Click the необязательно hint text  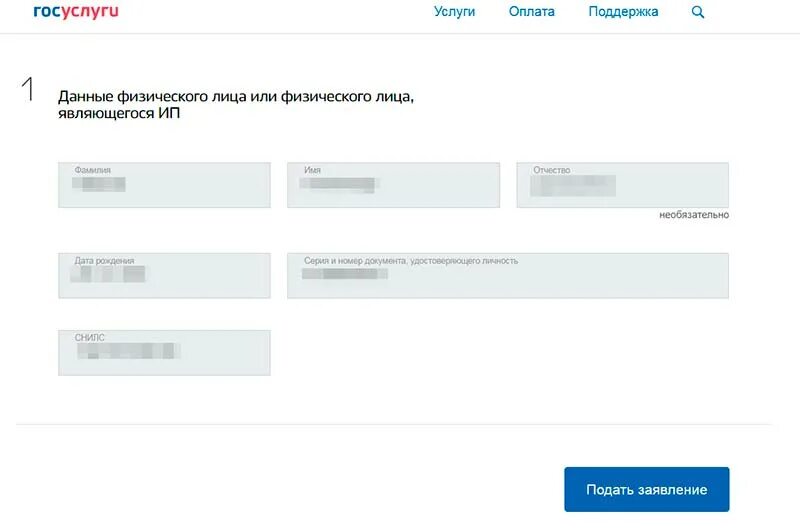694,215
